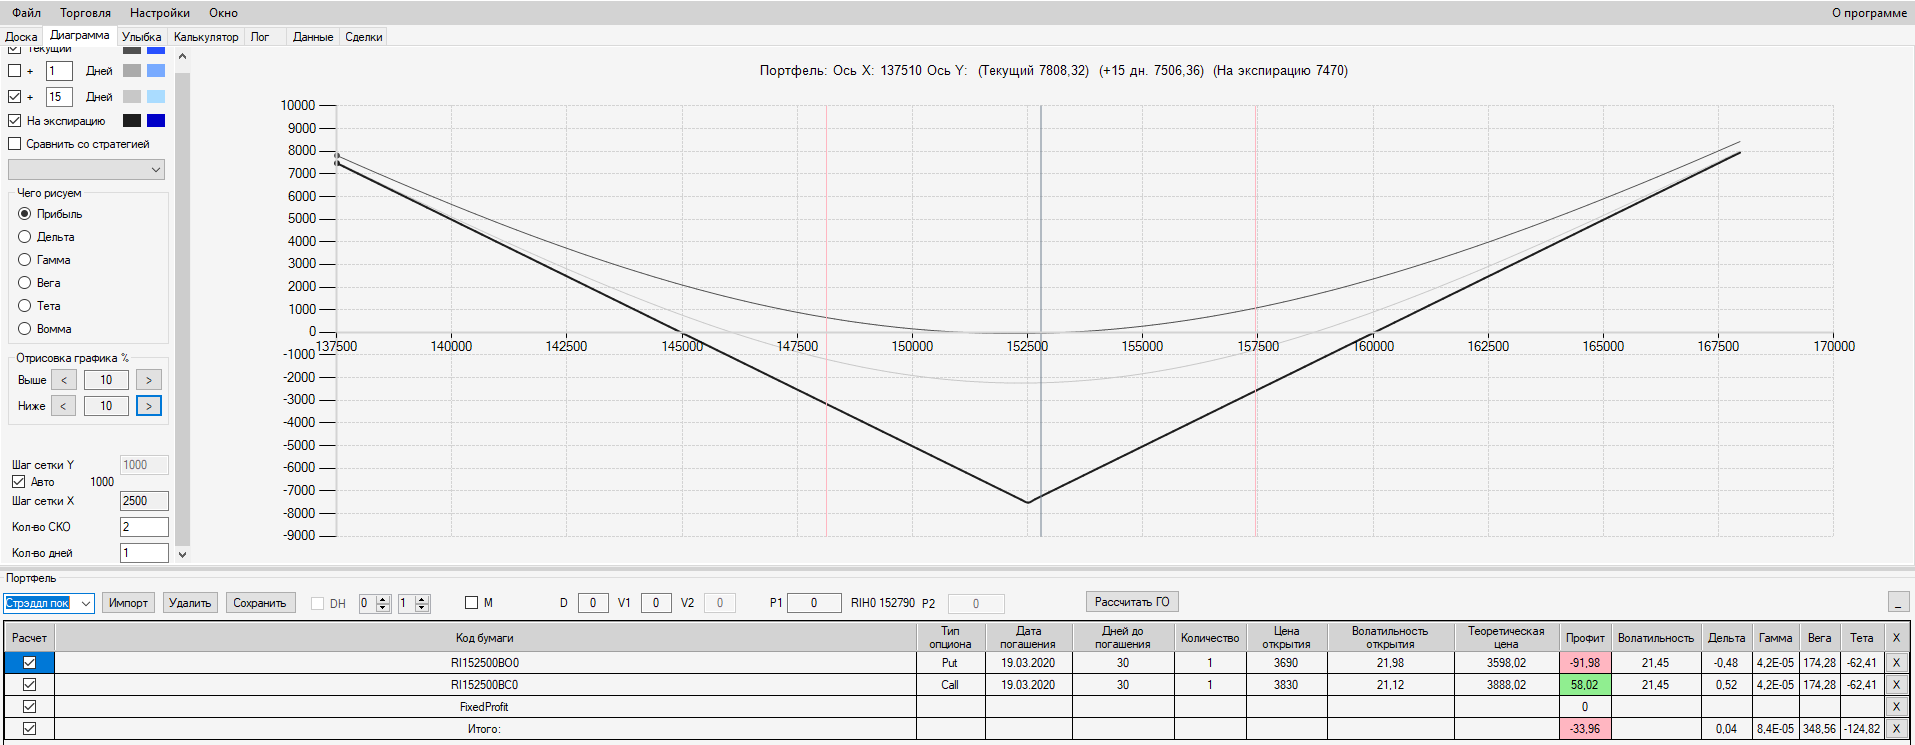Switch to the Сделки tab
The width and height of the screenshot is (1915, 745).
tap(364, 37)
